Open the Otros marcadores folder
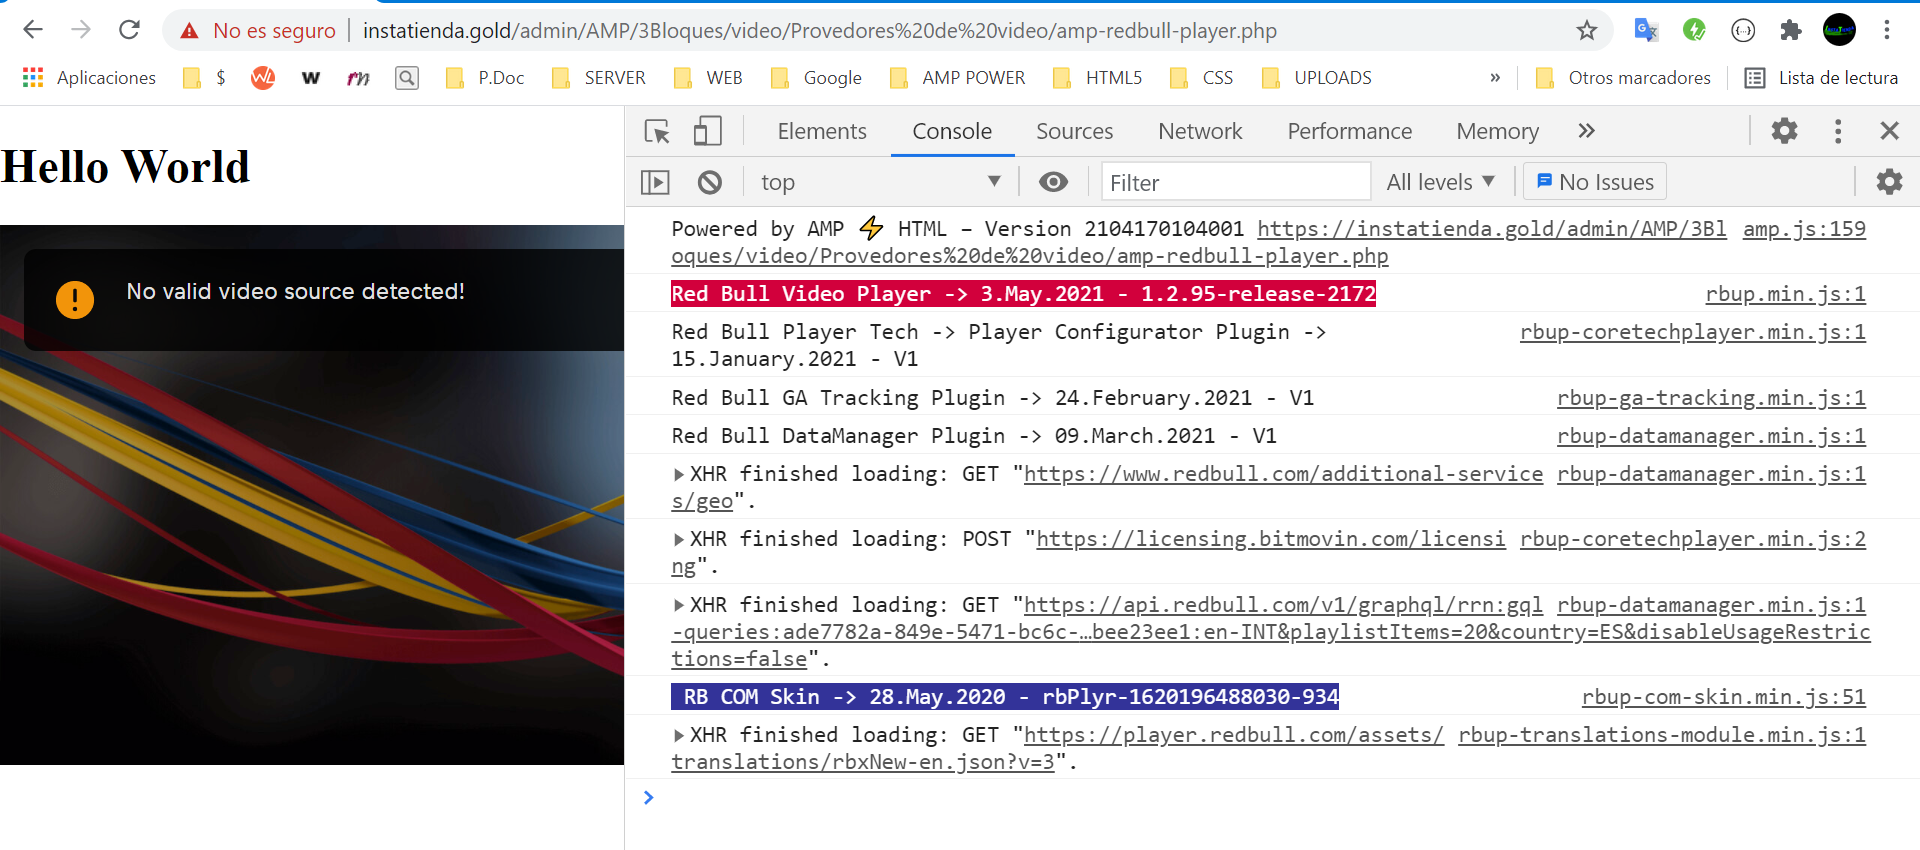 click(x=1623, y=78)
